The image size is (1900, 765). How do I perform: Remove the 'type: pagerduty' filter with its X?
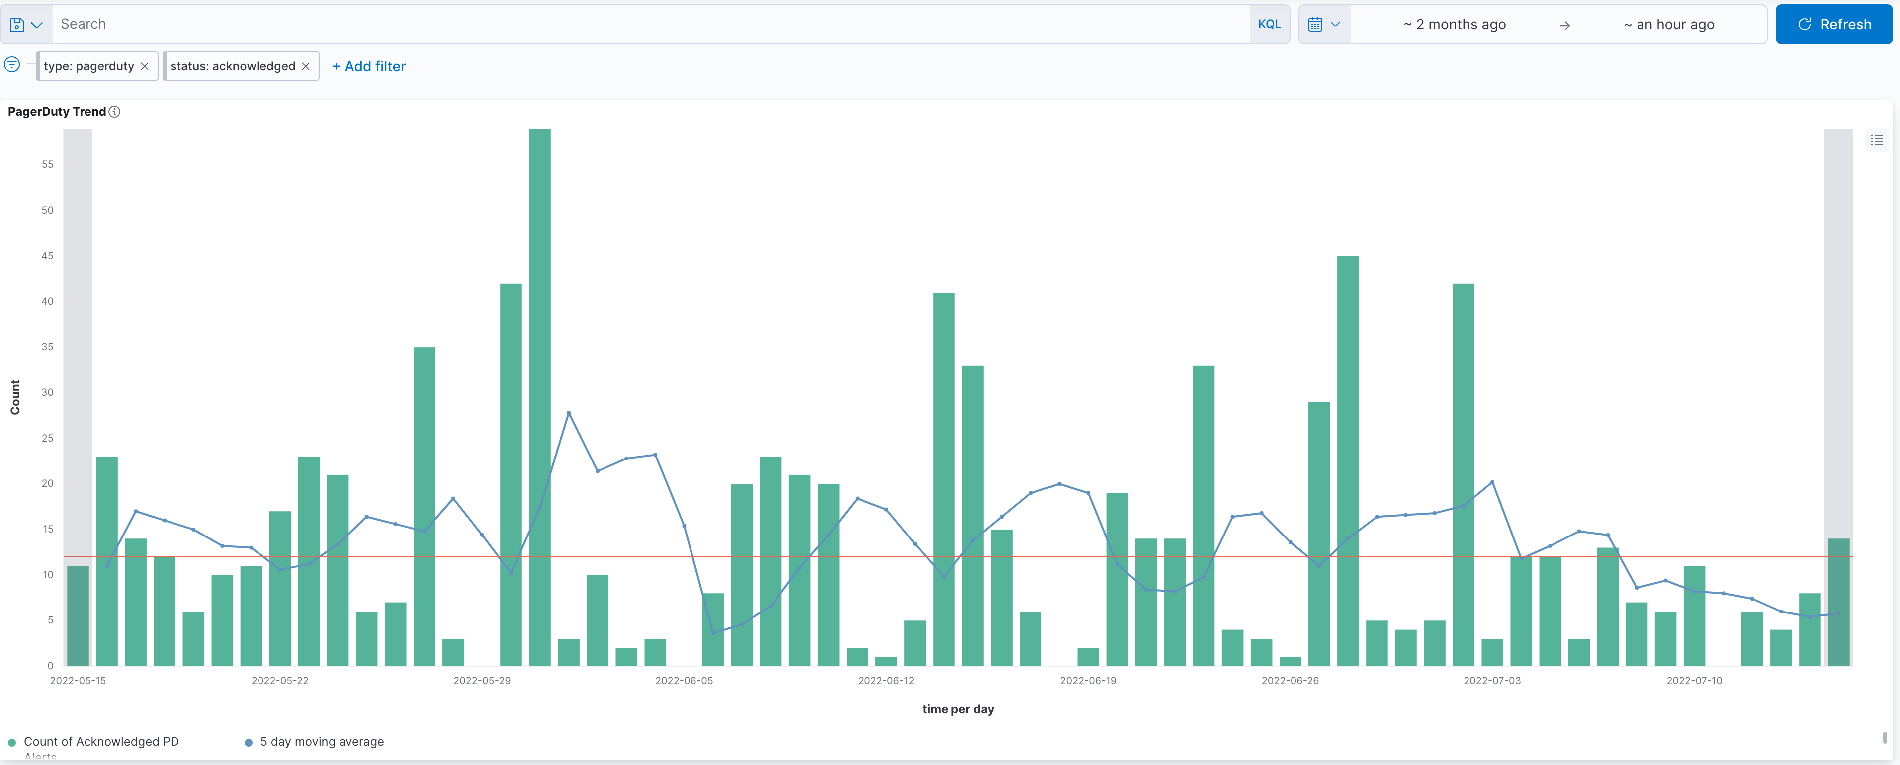[x=145, y=66]
